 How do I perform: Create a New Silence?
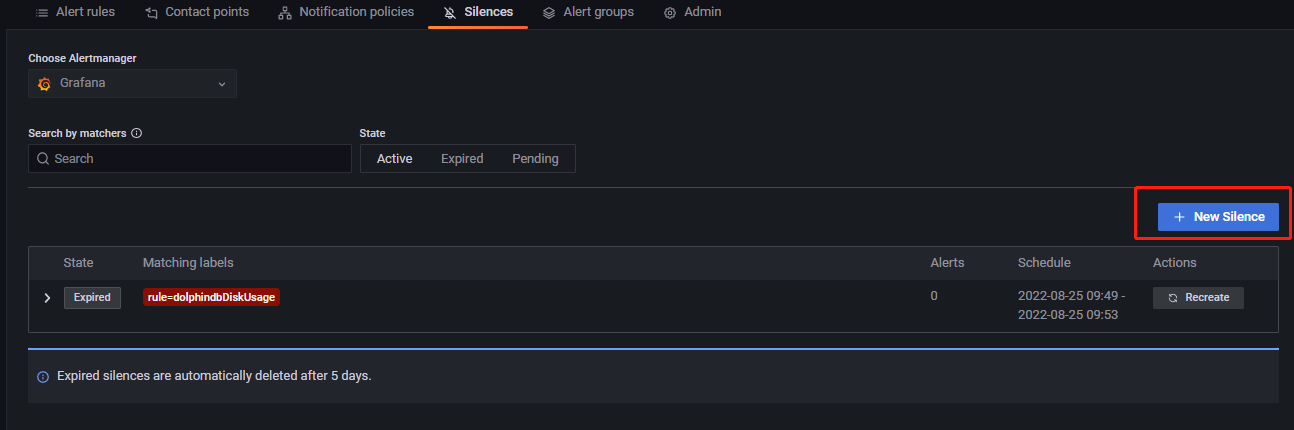[1218, 217]
